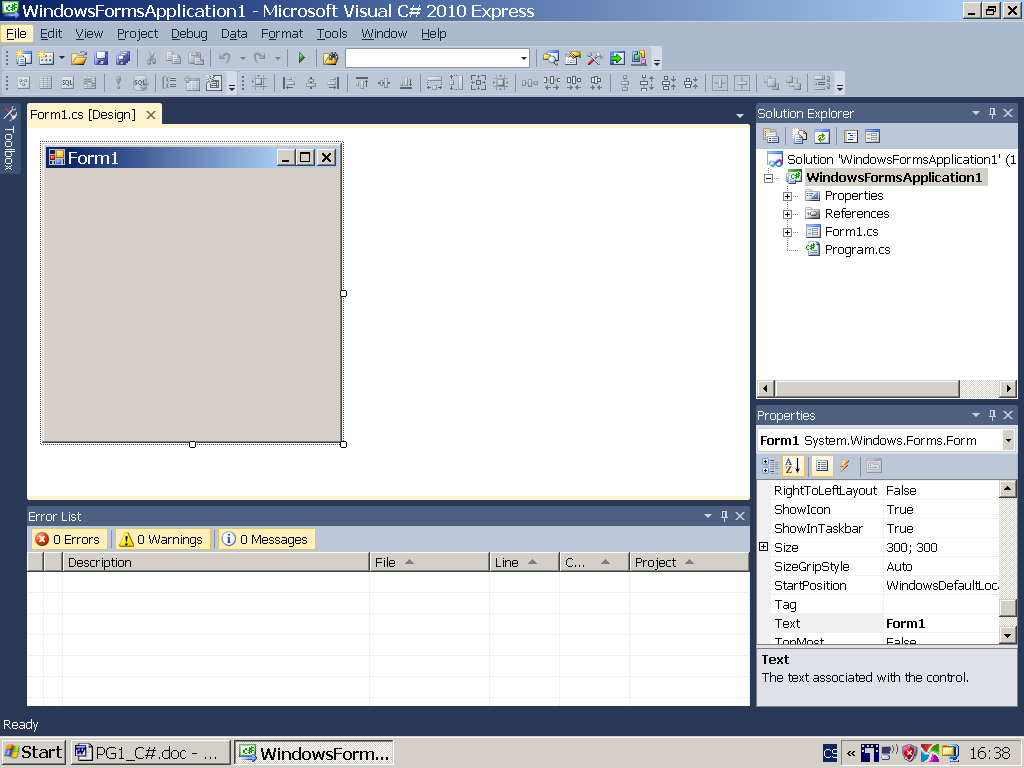
Task: Open the find combo box dropdown arrow
Action: tap(523, 58)
